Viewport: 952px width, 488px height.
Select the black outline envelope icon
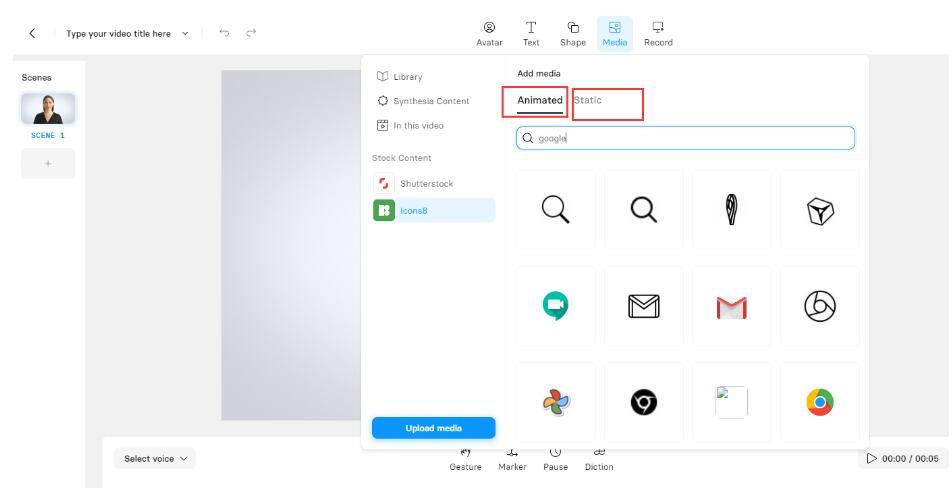click(x=644, y=306)
